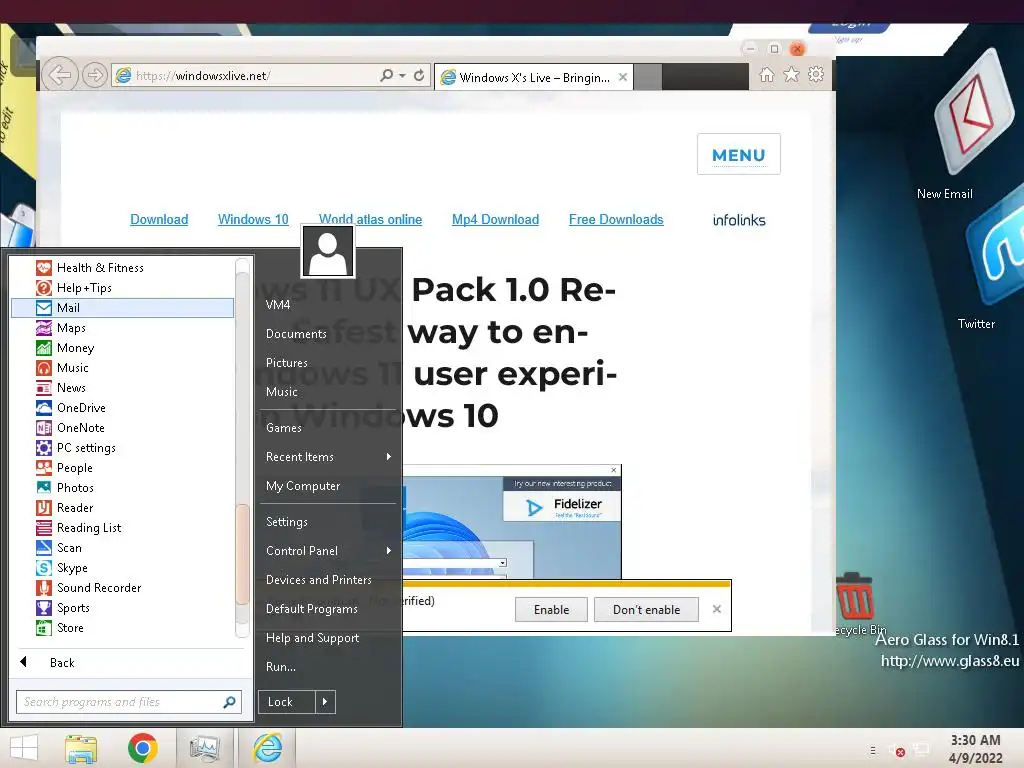Open the Maps app icon
This screenshot has height=768, width=1024.
44,328
